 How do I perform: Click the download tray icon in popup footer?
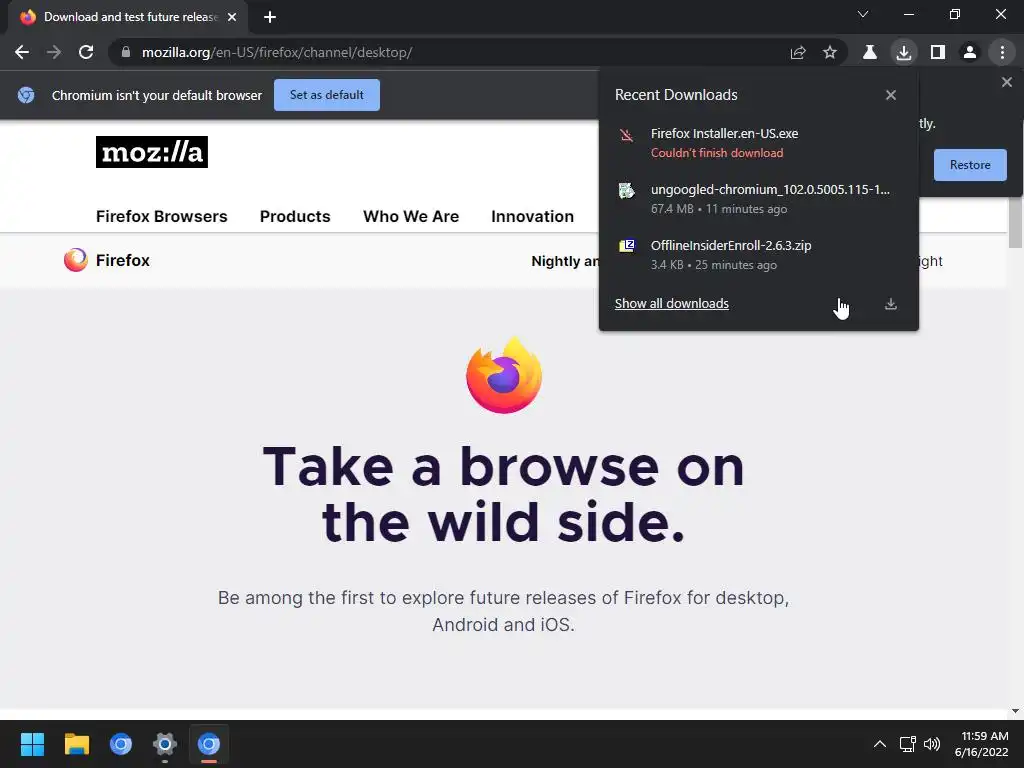click(x=891, y=304)
